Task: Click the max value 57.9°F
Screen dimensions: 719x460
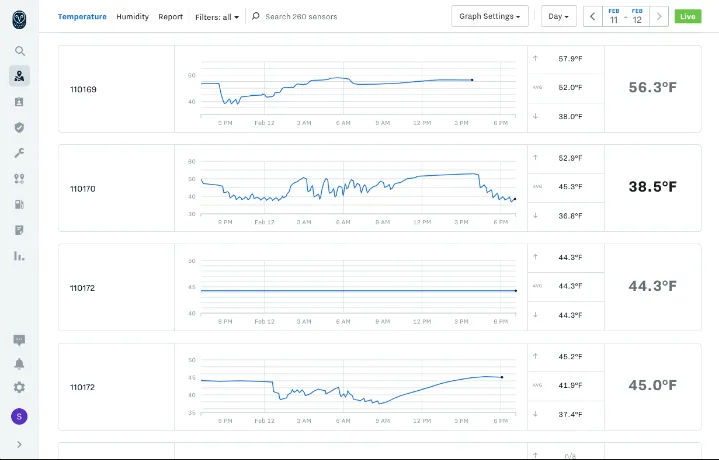Action: (570, 59)
